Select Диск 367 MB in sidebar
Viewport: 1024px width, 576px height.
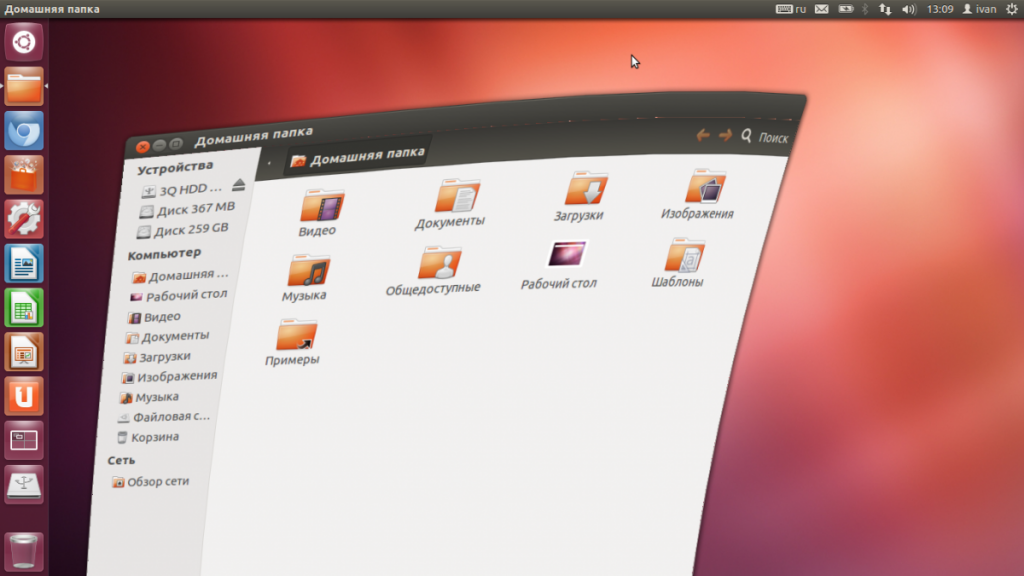coord(194,209)
